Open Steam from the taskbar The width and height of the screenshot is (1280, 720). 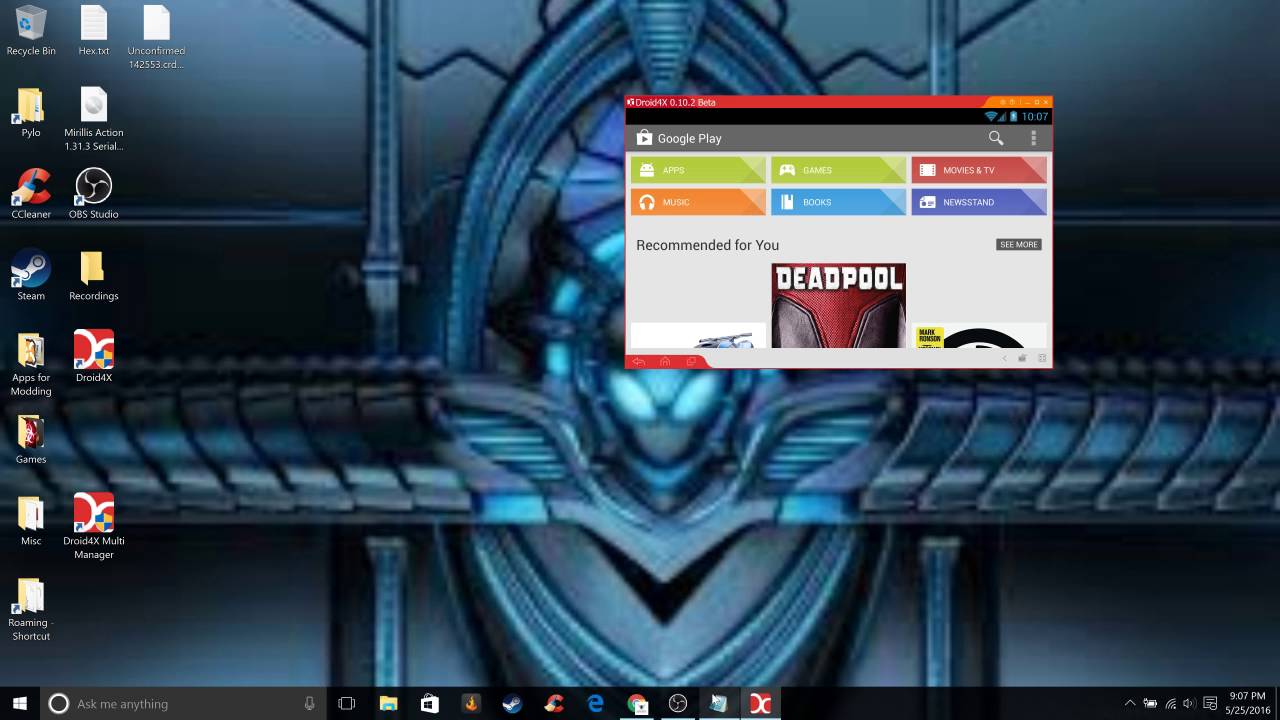click(x=512, y=703)
